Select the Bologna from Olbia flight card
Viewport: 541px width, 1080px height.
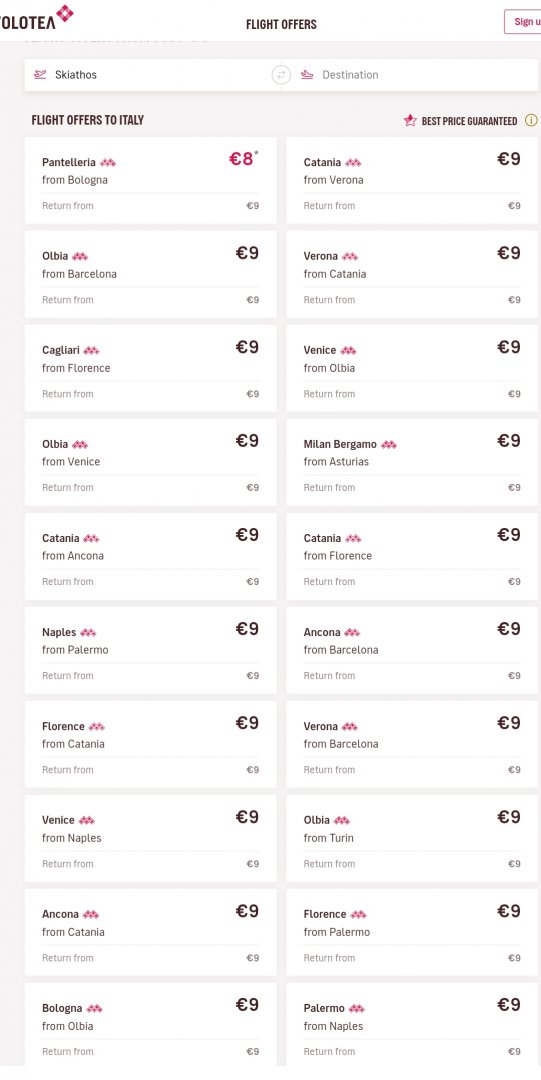(x=150, y=1025)
